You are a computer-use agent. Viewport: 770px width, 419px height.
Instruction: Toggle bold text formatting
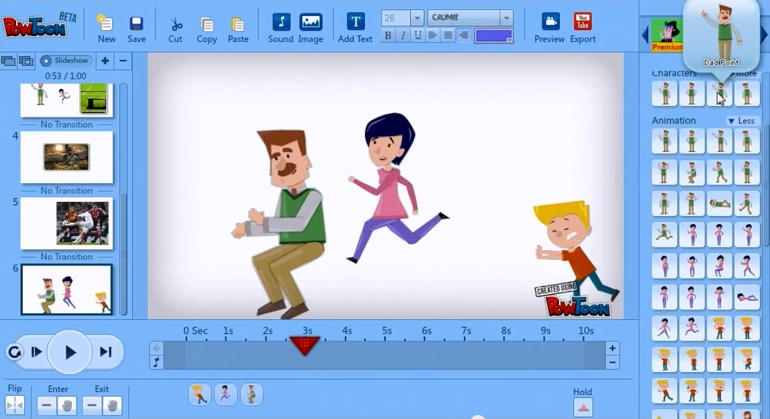click(x=388, y=36)
